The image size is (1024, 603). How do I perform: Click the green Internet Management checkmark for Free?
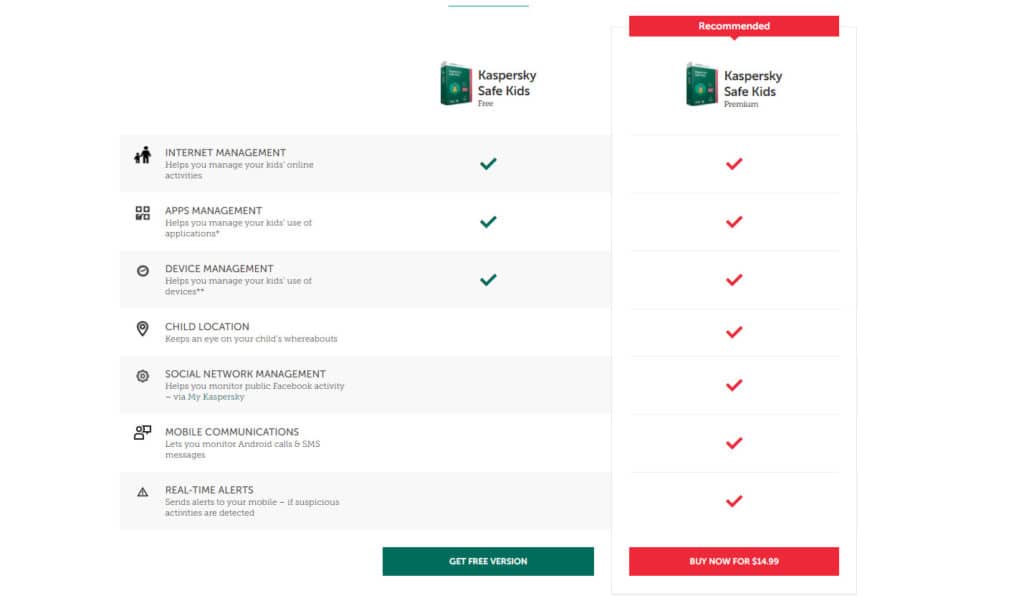[x=488, y=163]
